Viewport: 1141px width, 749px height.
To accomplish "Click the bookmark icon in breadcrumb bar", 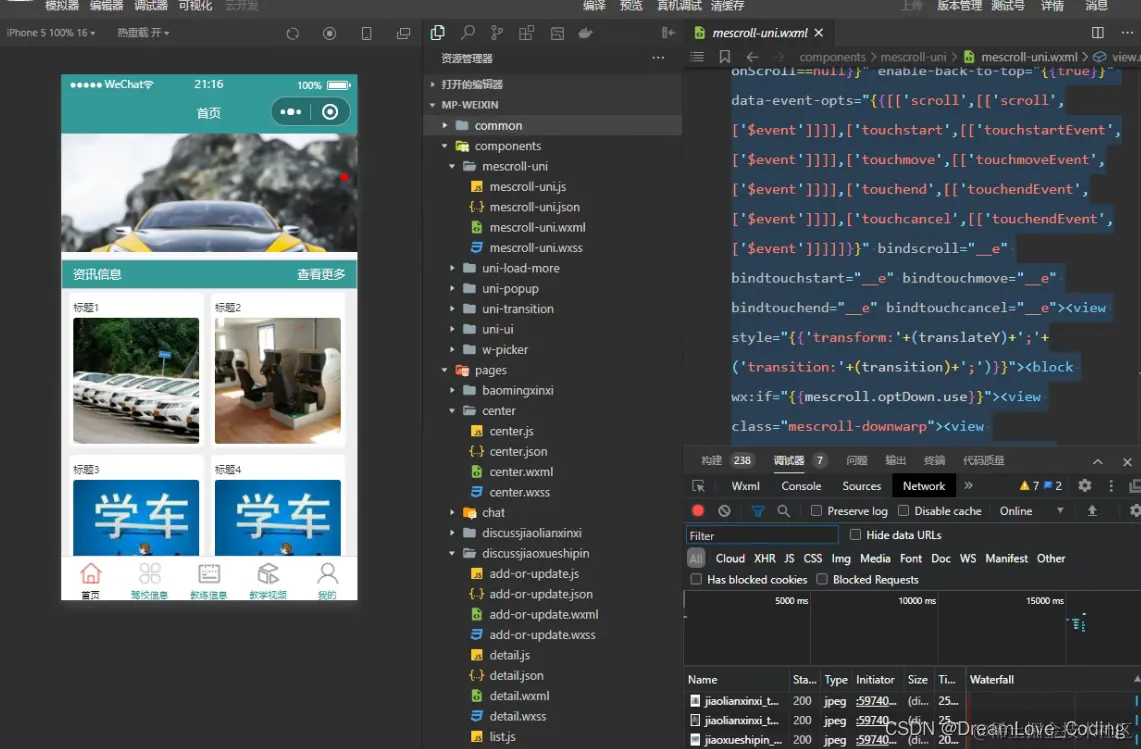I will coord(725,57).
